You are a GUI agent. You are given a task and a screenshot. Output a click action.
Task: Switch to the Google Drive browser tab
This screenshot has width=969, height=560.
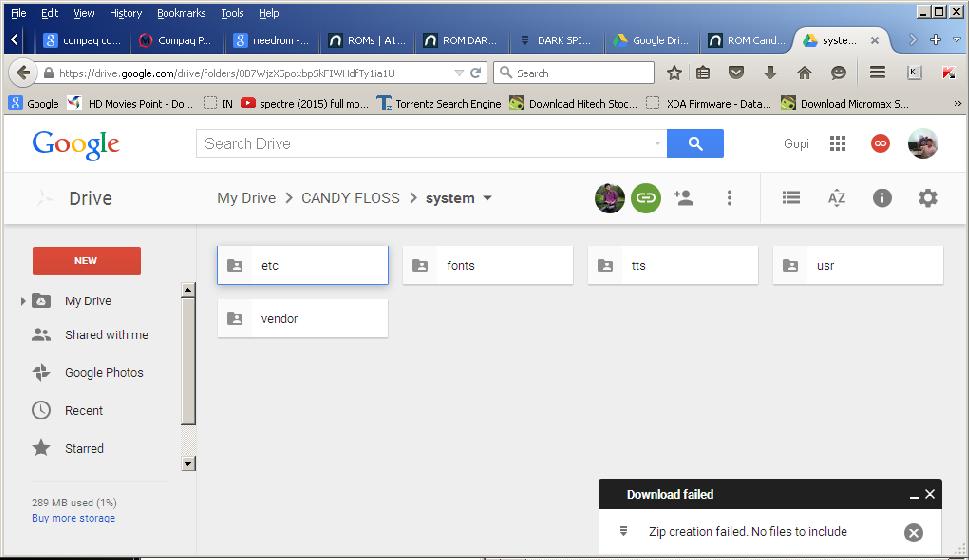[x=650, y=41]
